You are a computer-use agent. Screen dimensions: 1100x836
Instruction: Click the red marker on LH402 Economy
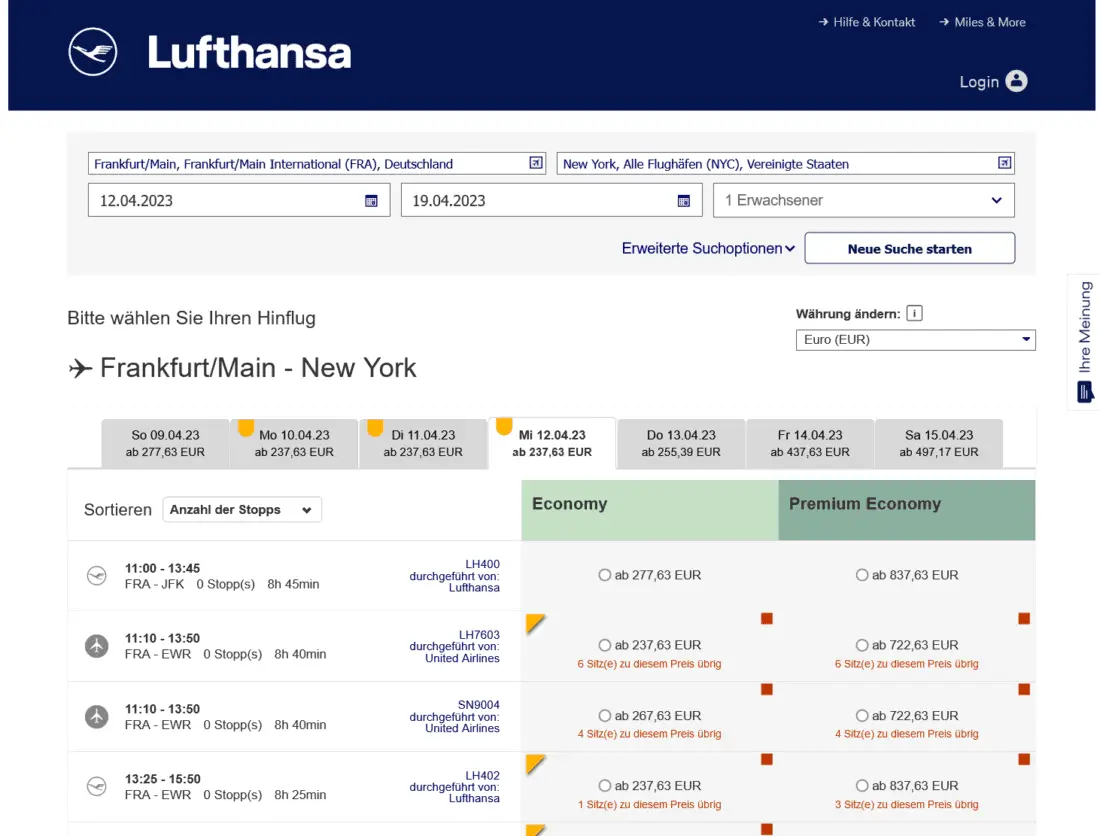(x=767, y=759)
